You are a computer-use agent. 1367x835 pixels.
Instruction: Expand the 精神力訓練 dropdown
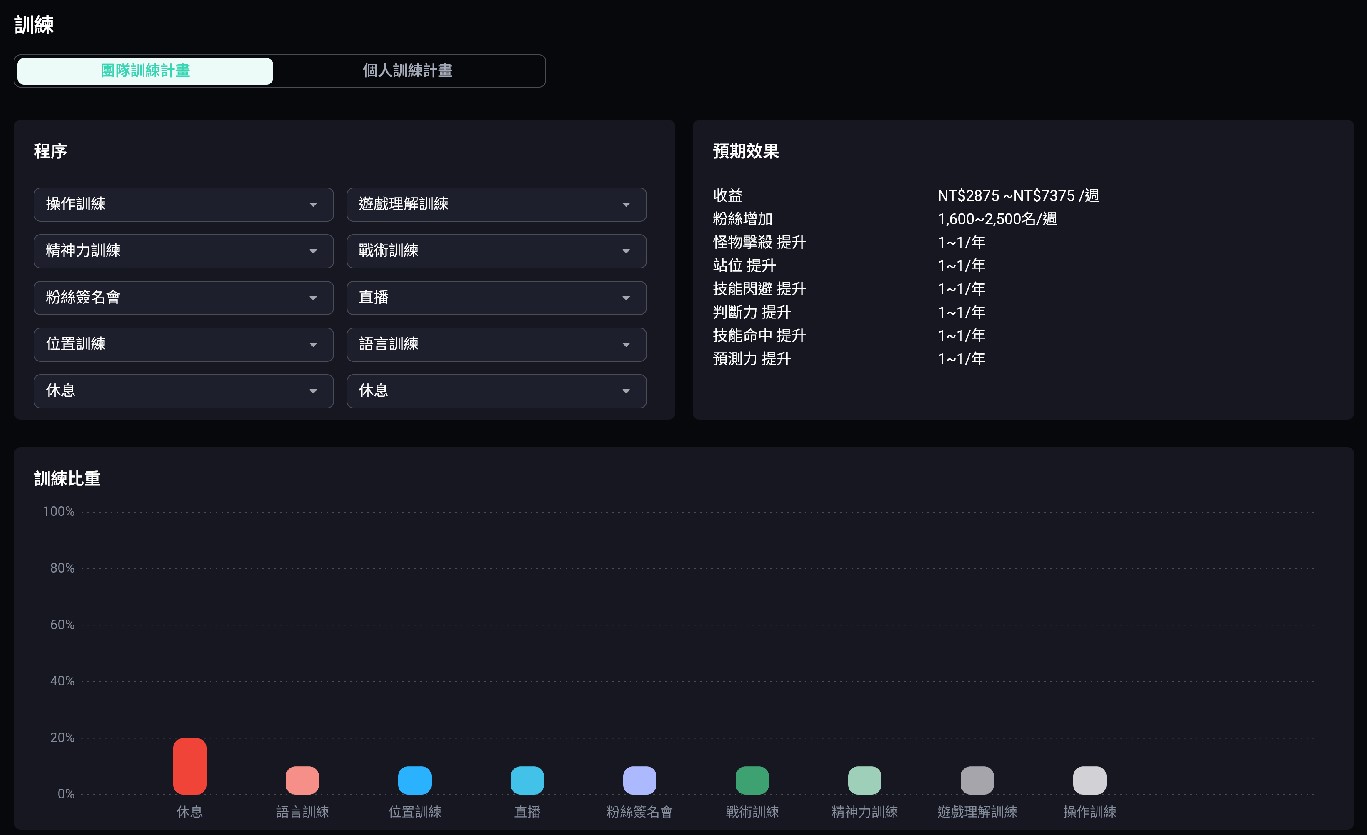[x=183, y=251]
